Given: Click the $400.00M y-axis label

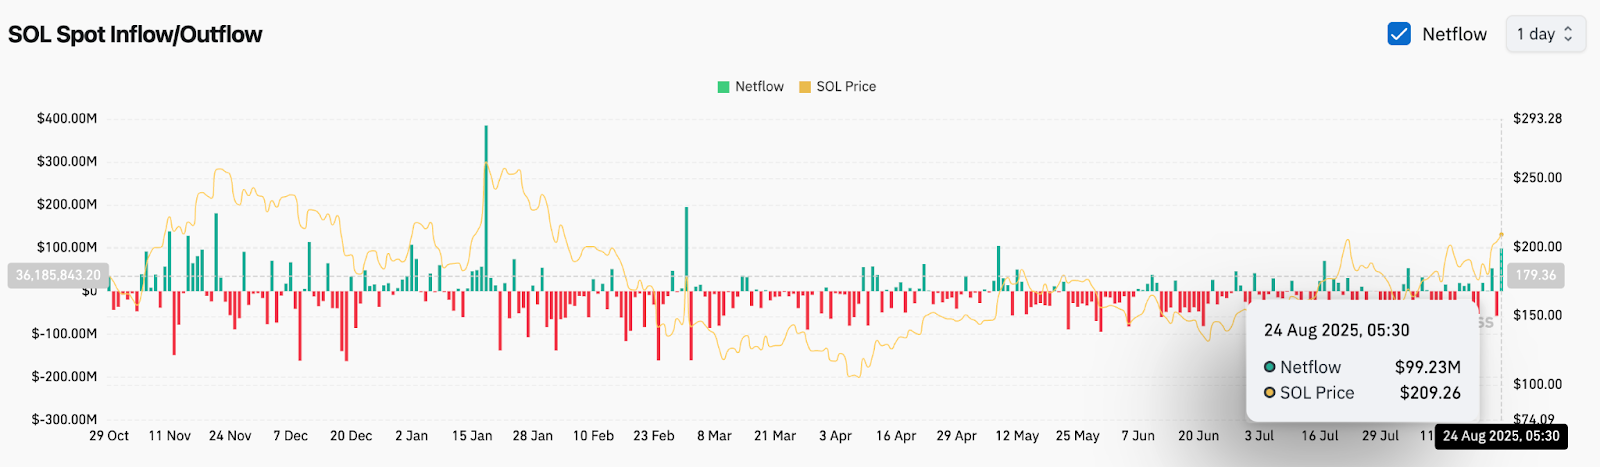Looking at the screenshot, I should click(x=67, y=118).
